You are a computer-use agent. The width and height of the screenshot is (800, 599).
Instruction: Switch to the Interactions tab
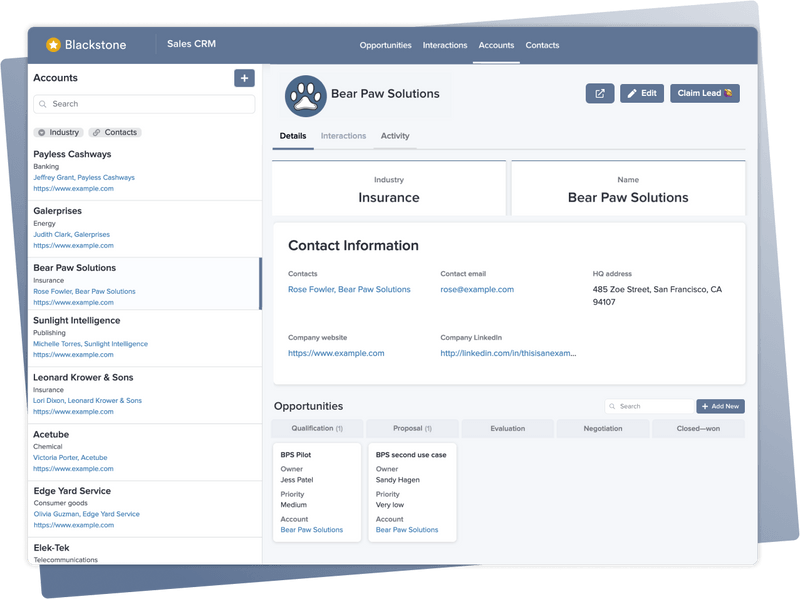point(344,136)
